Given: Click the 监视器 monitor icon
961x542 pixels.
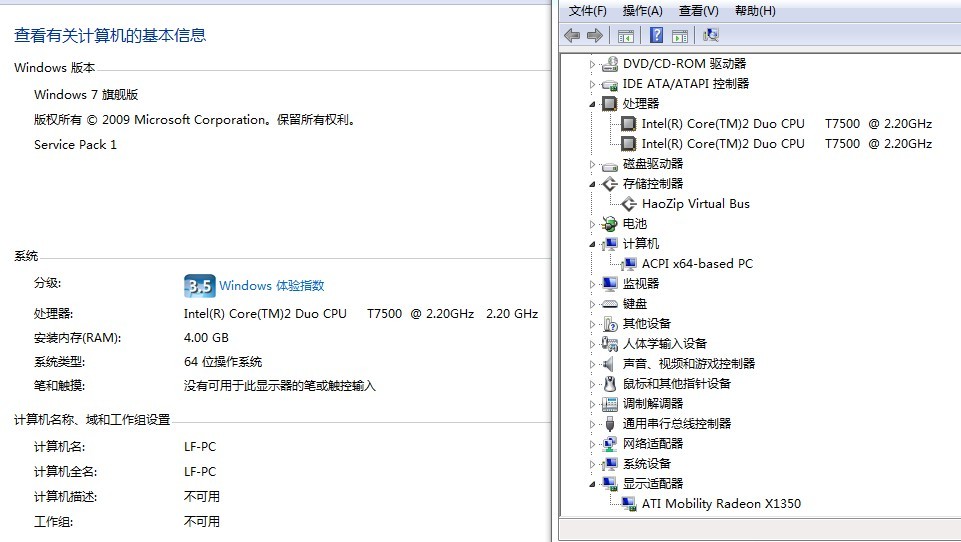Looking at the screenshot, I should [609, 284].
